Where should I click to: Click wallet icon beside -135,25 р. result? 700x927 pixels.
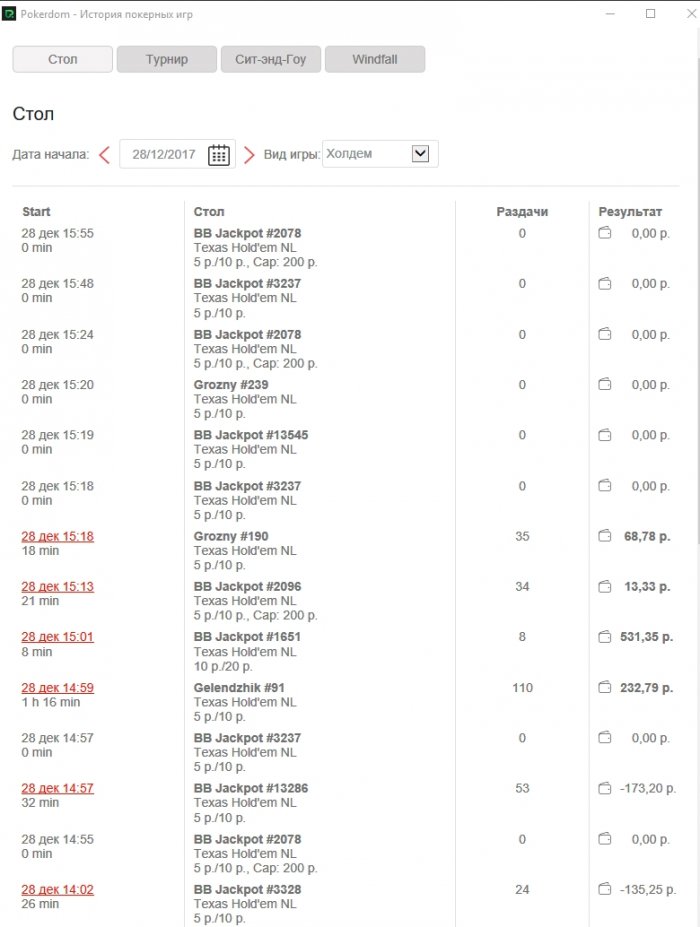605,890
